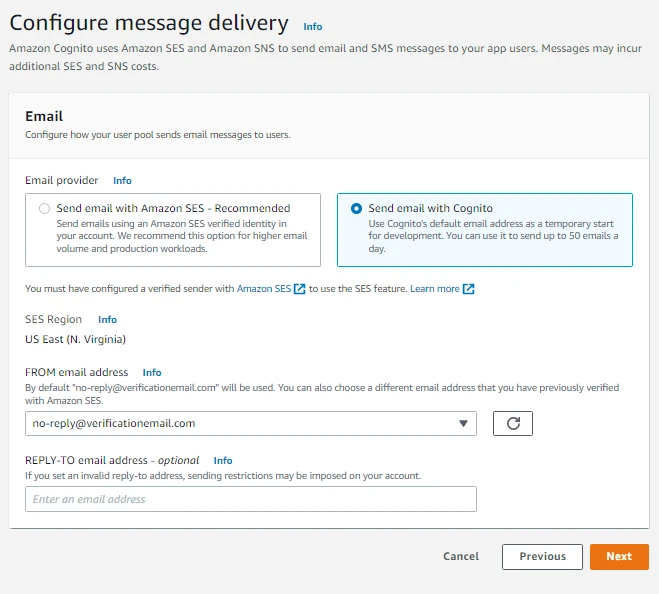Open the FROM email address dropdown field
The image size is (659, 594).
pos(240,423)
